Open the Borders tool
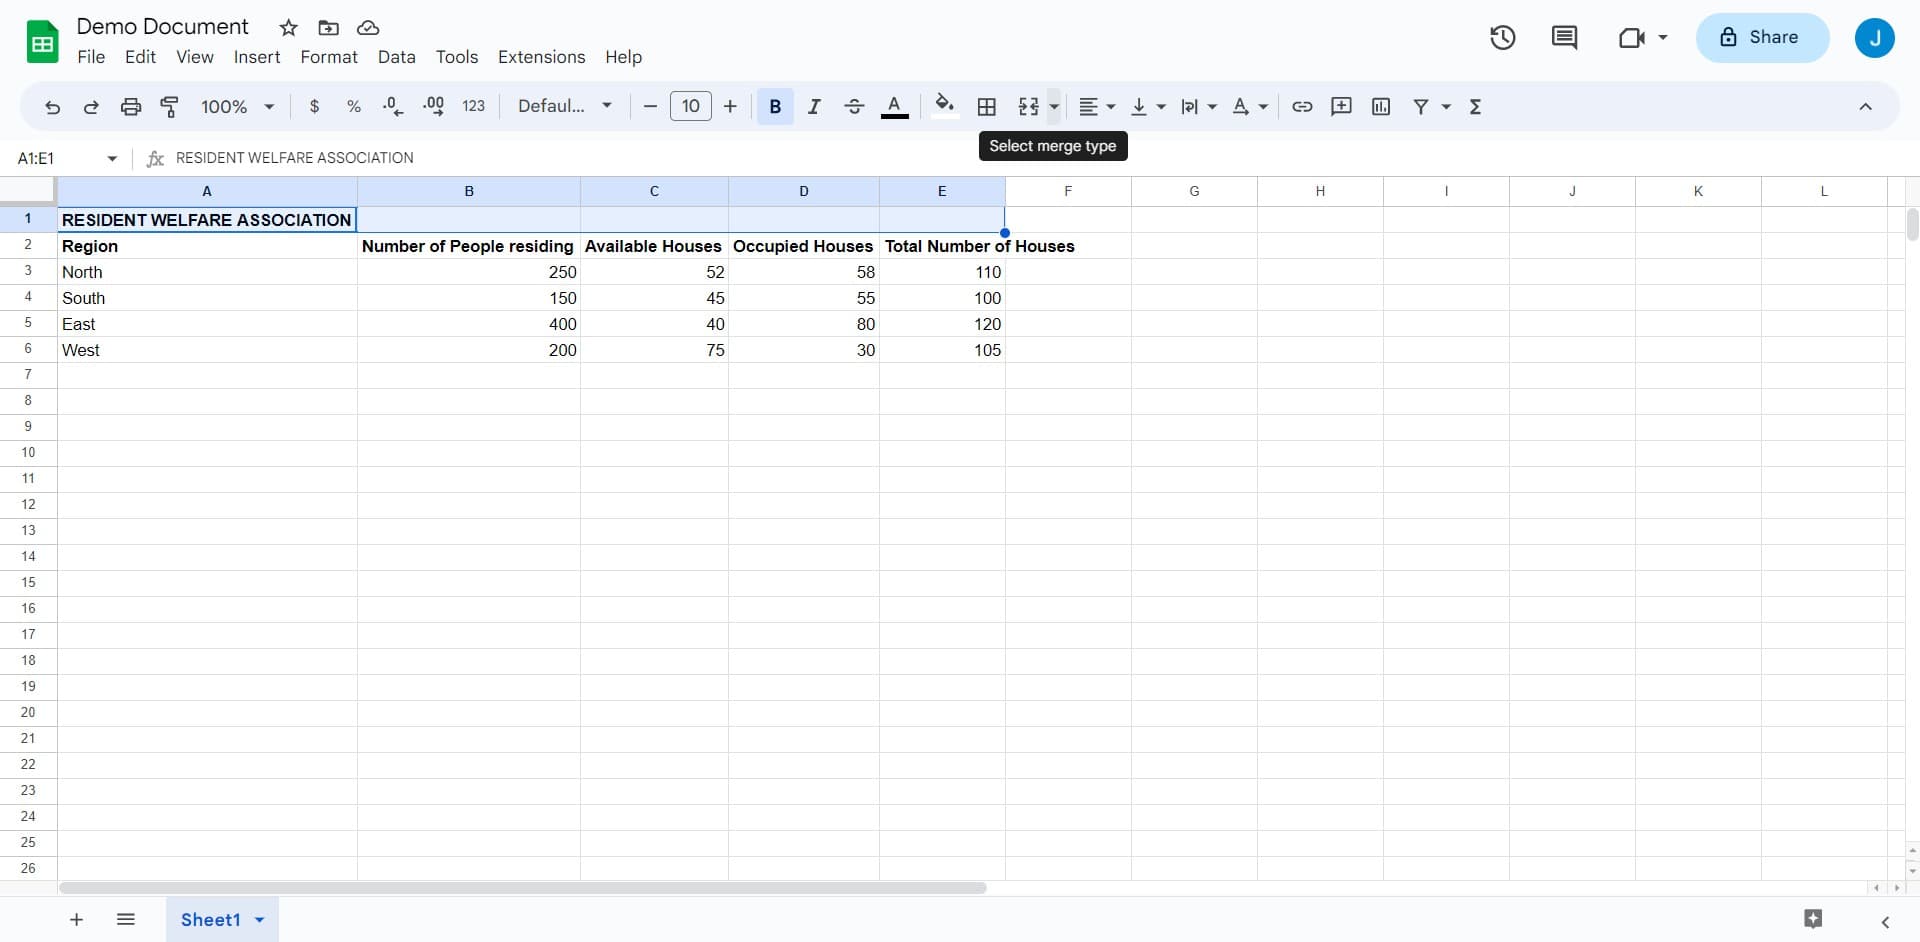Screen dimensions: 1920x942 point(987,106)
